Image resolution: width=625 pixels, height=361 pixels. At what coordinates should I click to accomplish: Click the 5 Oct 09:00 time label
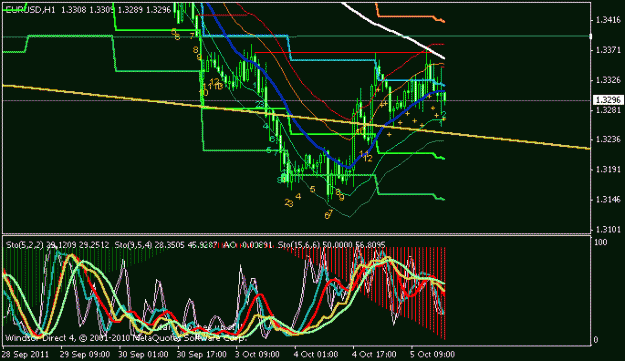[x=432, y=354]
